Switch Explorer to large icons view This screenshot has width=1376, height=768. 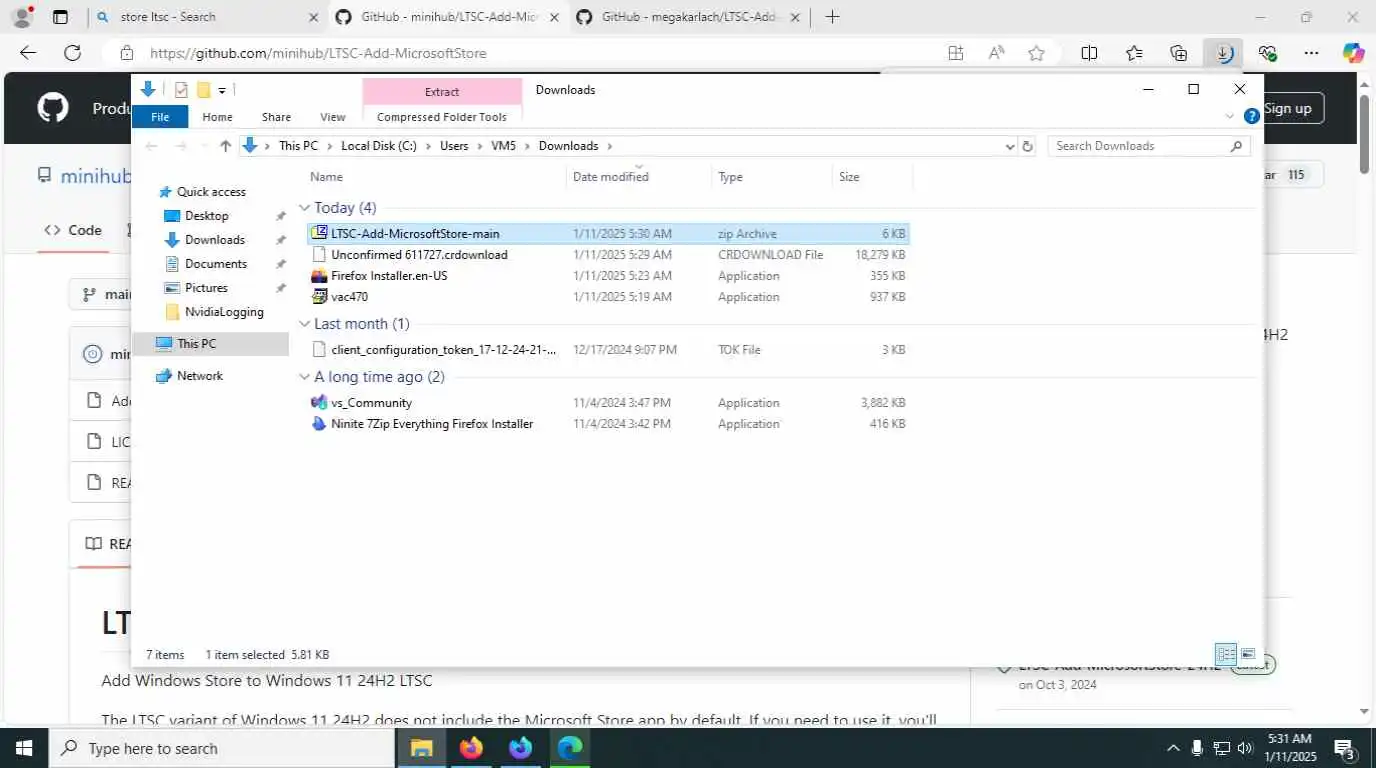coord(1248,654)
